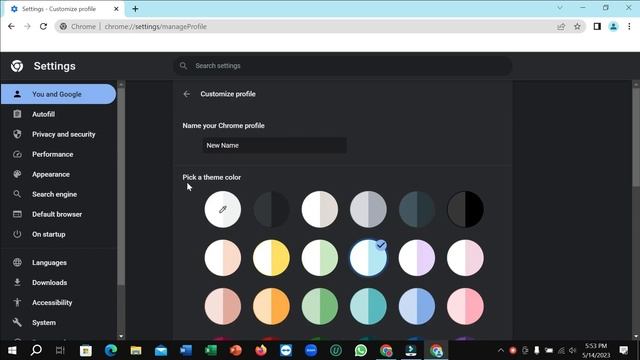Open the profile avatar menu in toolbar
Screen dimensions: 640x360
point(613,27)
